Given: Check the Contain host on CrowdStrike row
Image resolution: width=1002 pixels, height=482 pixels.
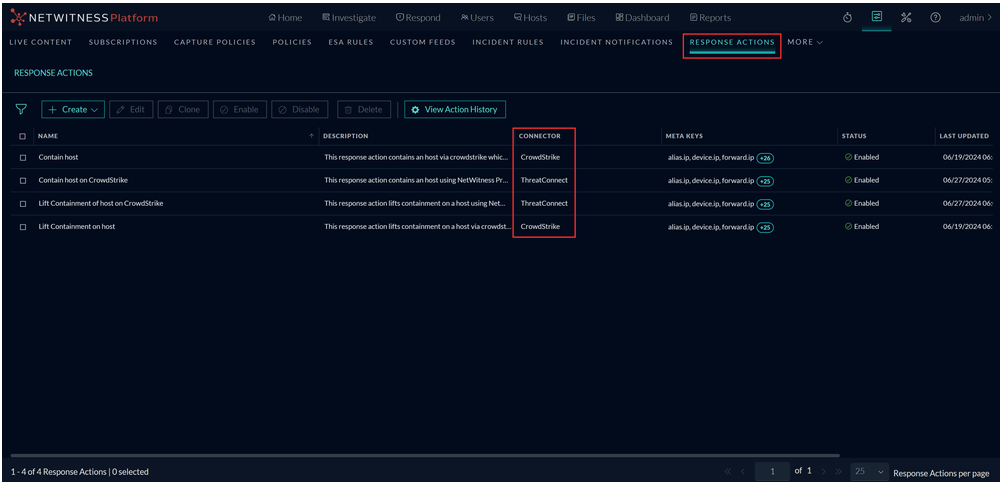Looking at the screenshot, I should [23, 180].
